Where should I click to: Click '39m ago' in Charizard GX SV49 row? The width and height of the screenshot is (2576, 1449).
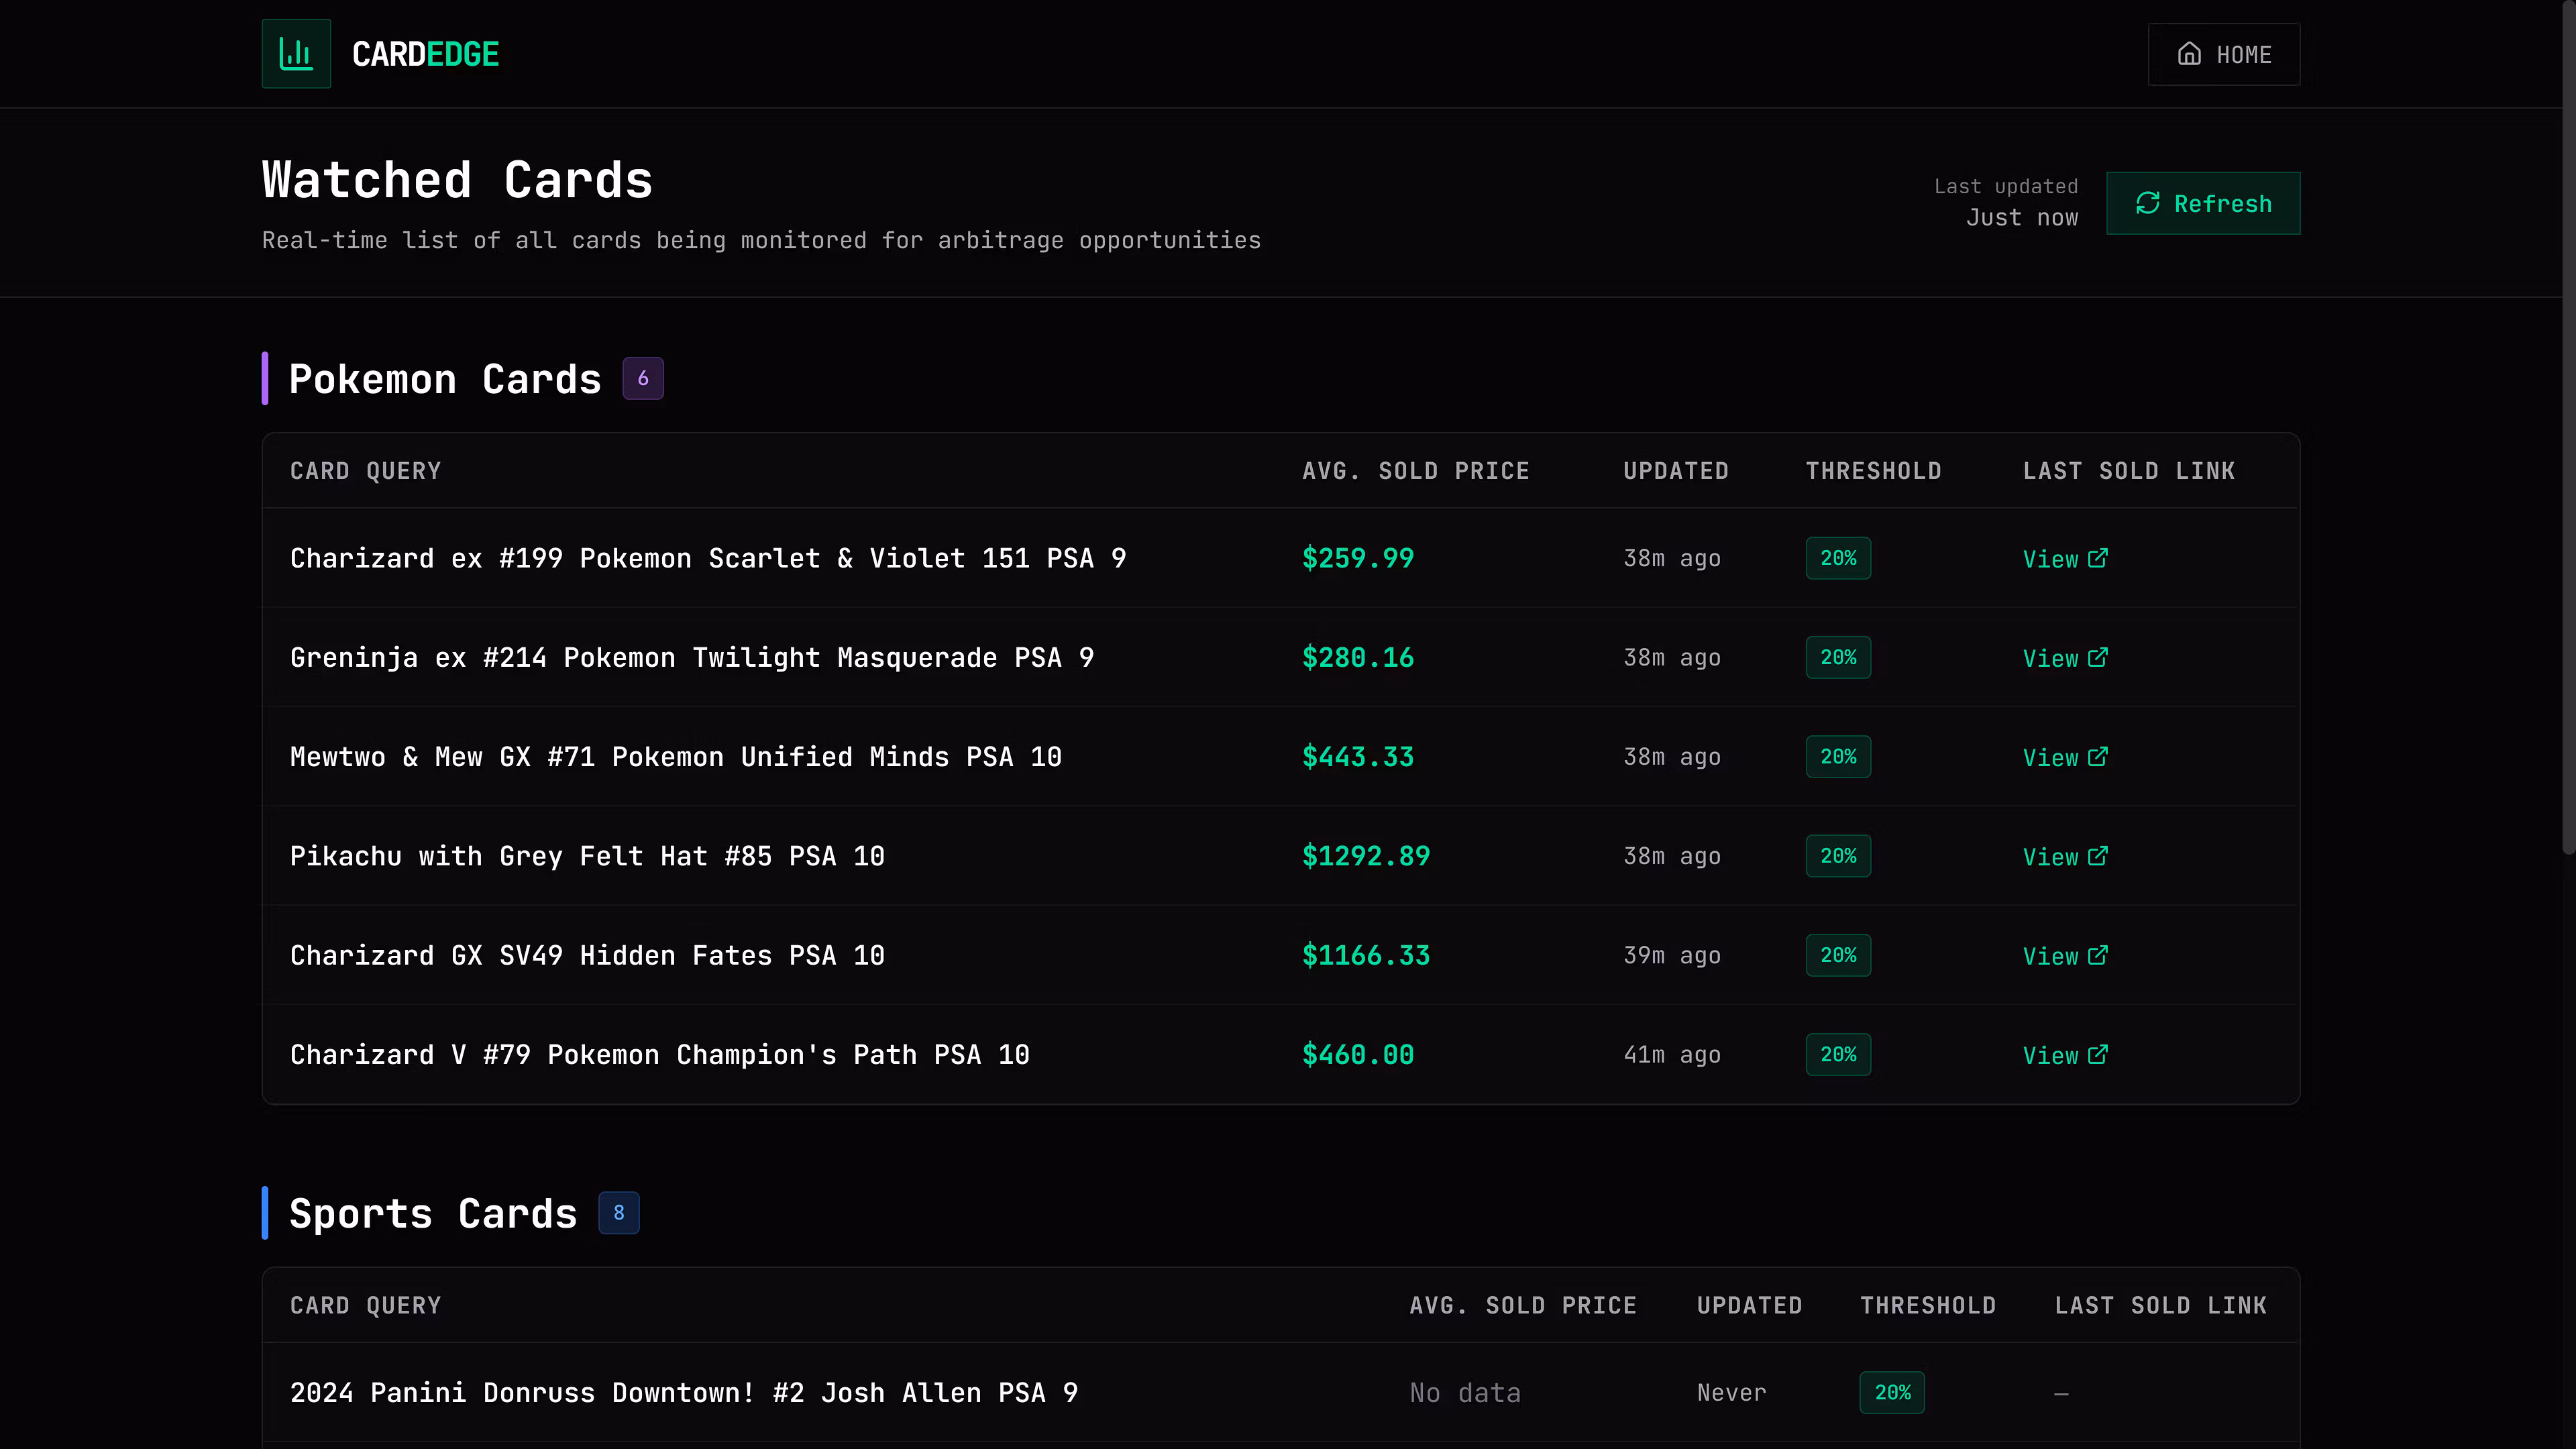pyautogui.click(x=1672, y=955)
